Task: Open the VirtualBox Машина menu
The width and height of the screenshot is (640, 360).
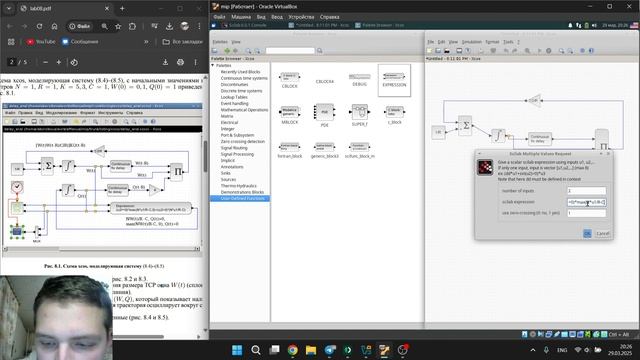Action: (x=241, y=17)
